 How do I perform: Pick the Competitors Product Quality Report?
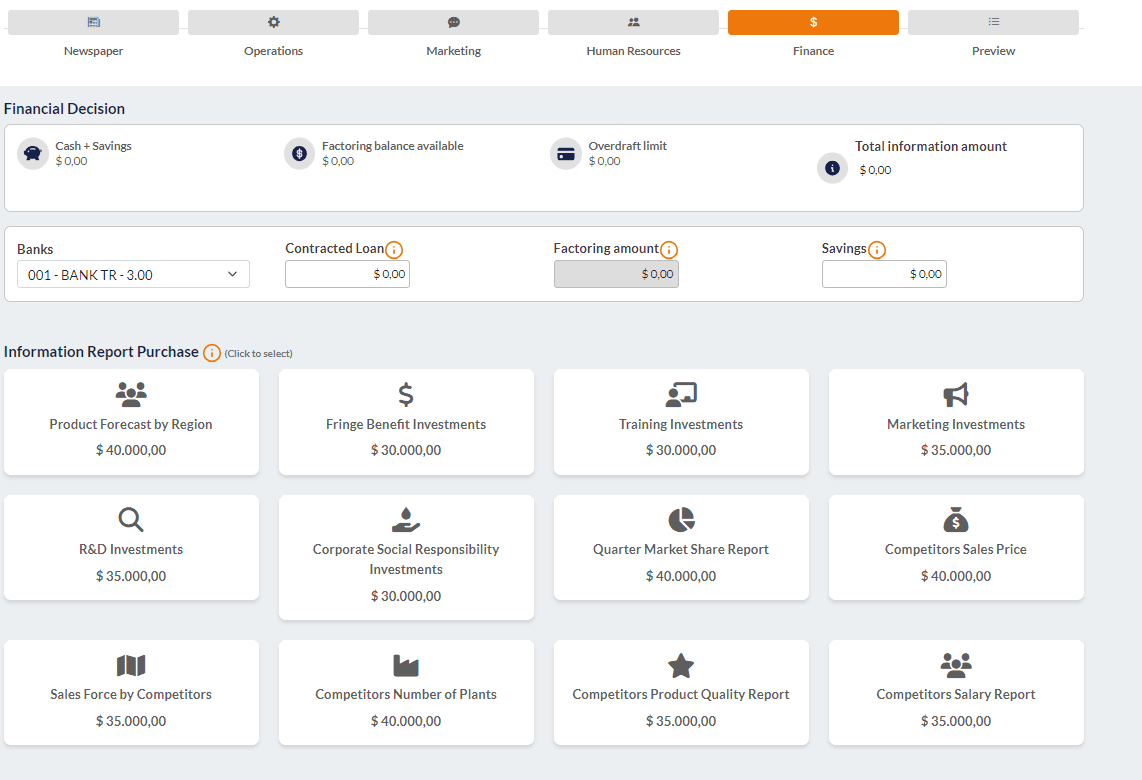tap(681, 692)
